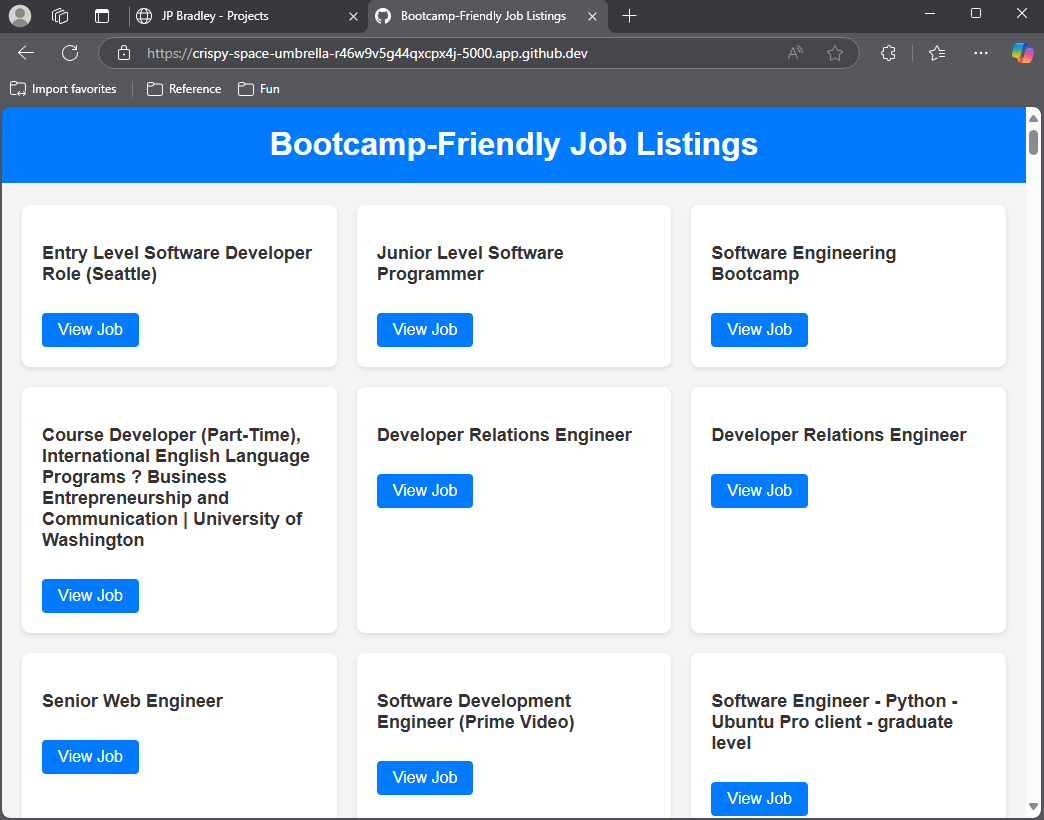Refresh the current page
This screenshot has height=820, width=1044.
click(70, 53)
